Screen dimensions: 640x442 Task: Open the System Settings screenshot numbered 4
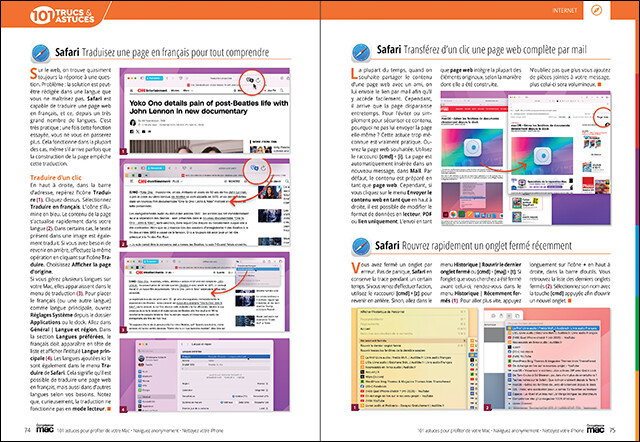[x=204, y=375]
